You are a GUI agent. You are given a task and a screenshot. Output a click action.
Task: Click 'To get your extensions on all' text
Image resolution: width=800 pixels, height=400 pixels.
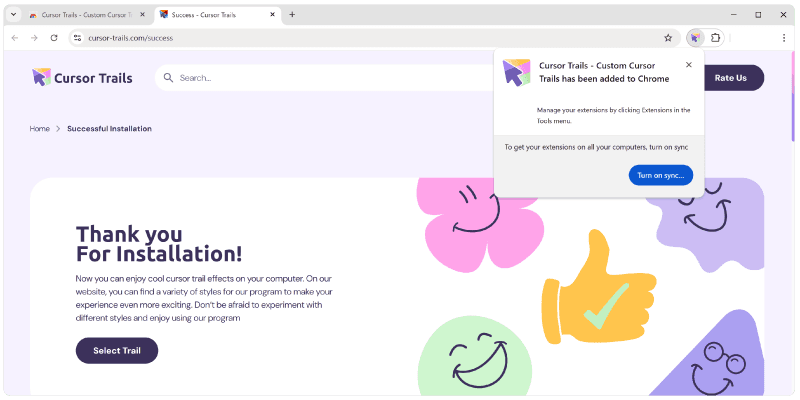click(x=596, y=147)
